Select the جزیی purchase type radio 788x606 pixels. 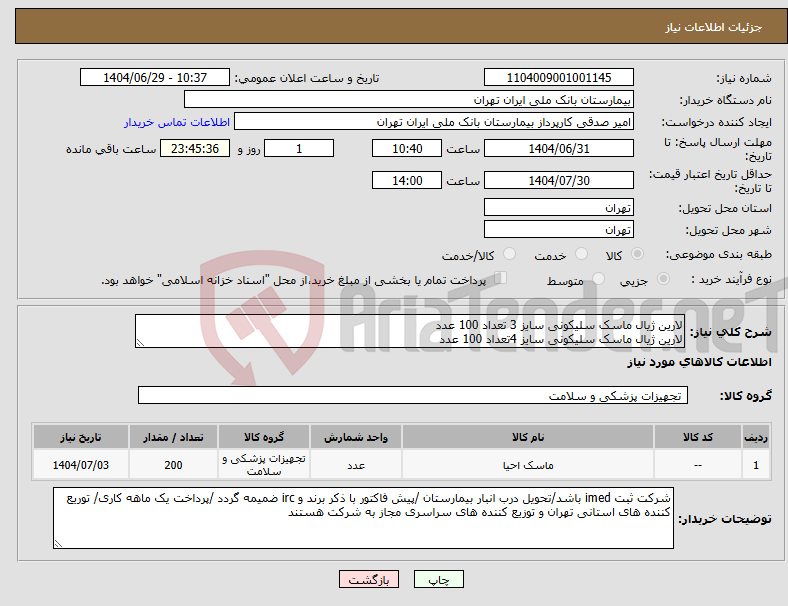pyautogui.click(x=663, y=279)
